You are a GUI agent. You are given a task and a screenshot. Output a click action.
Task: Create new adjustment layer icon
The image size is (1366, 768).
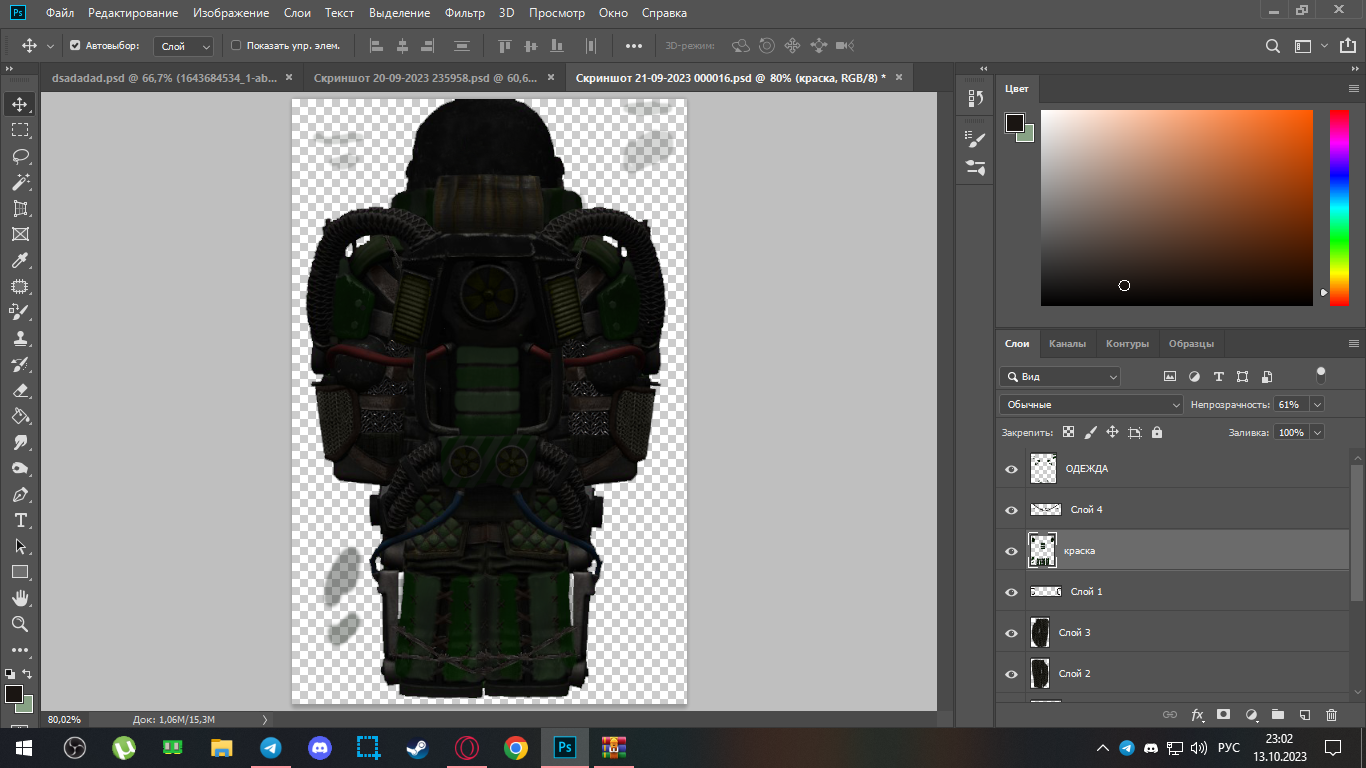(x=1250, y=715)
